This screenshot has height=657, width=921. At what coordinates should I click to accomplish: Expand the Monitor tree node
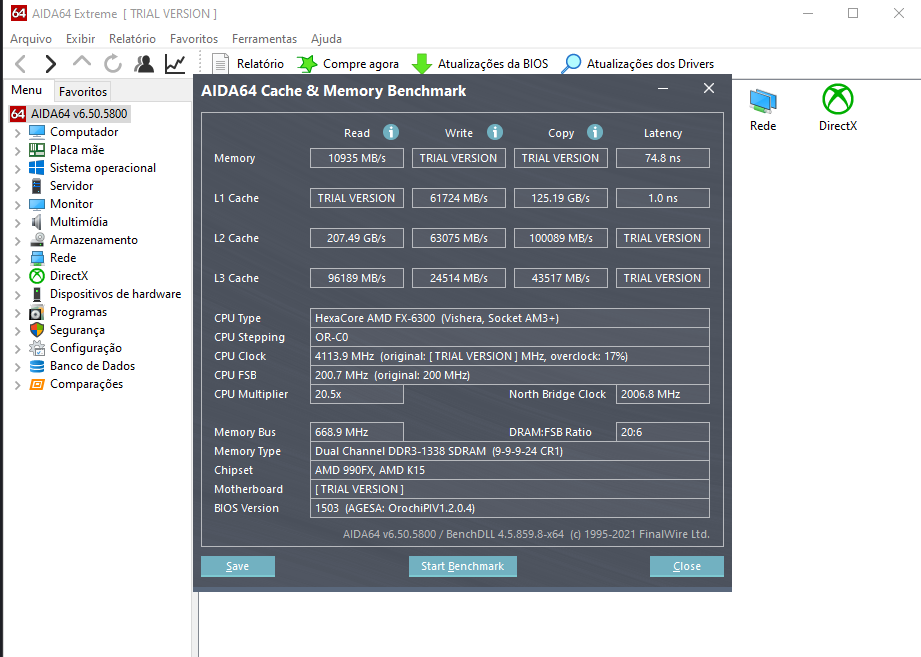click(x=17, y=205)
